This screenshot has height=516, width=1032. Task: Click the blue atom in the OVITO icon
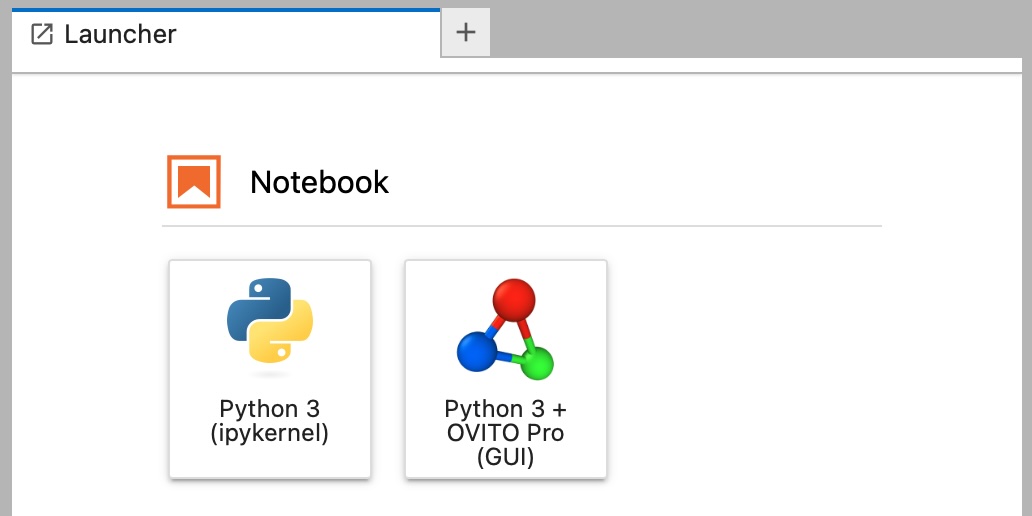click(476, 351)
